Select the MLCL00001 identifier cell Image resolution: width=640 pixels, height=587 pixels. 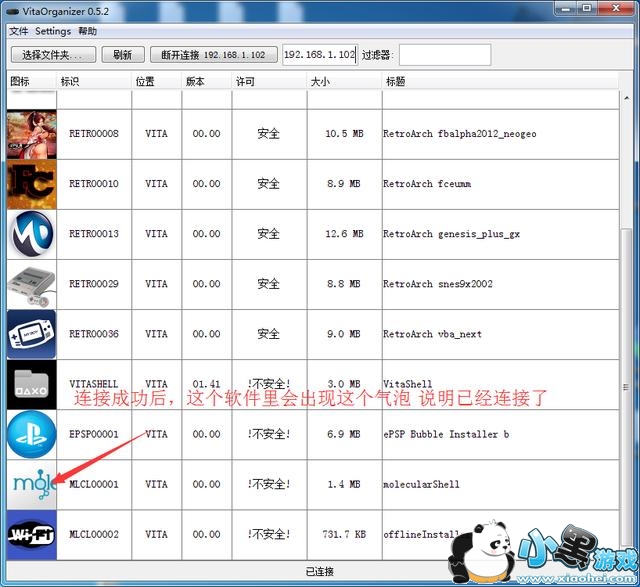pyautogui.click(x=94, y=485)
